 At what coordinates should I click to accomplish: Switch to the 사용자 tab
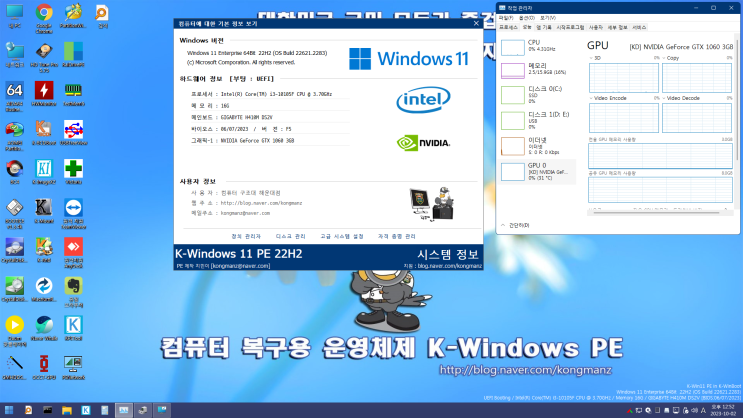click(x=596, y=27)
